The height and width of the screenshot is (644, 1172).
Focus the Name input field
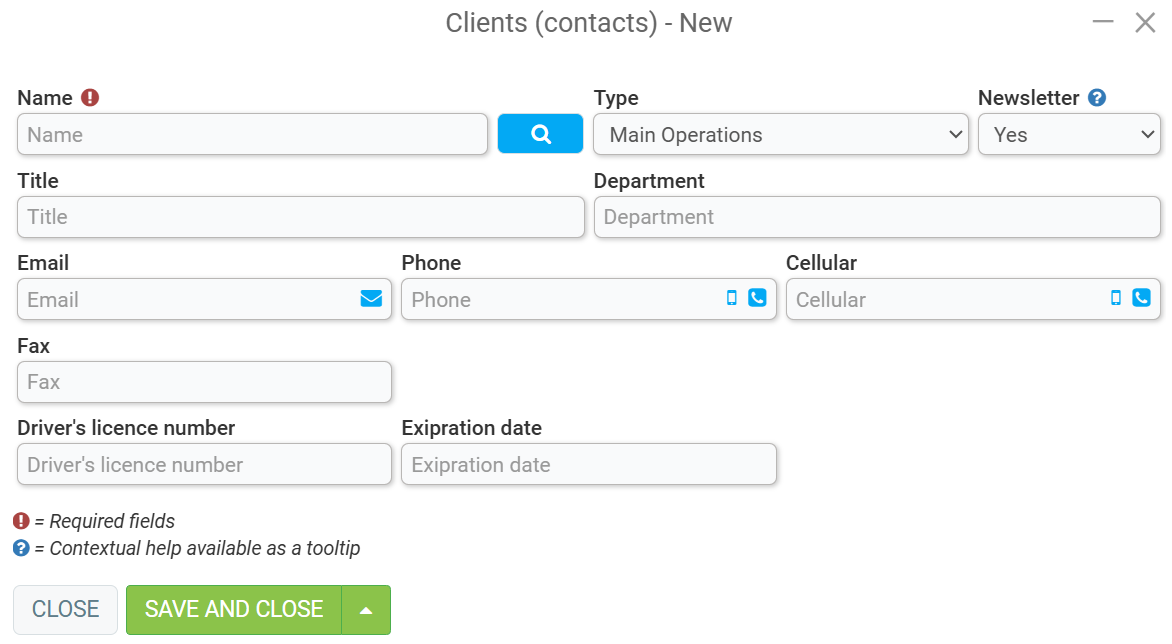click(253, 134)
